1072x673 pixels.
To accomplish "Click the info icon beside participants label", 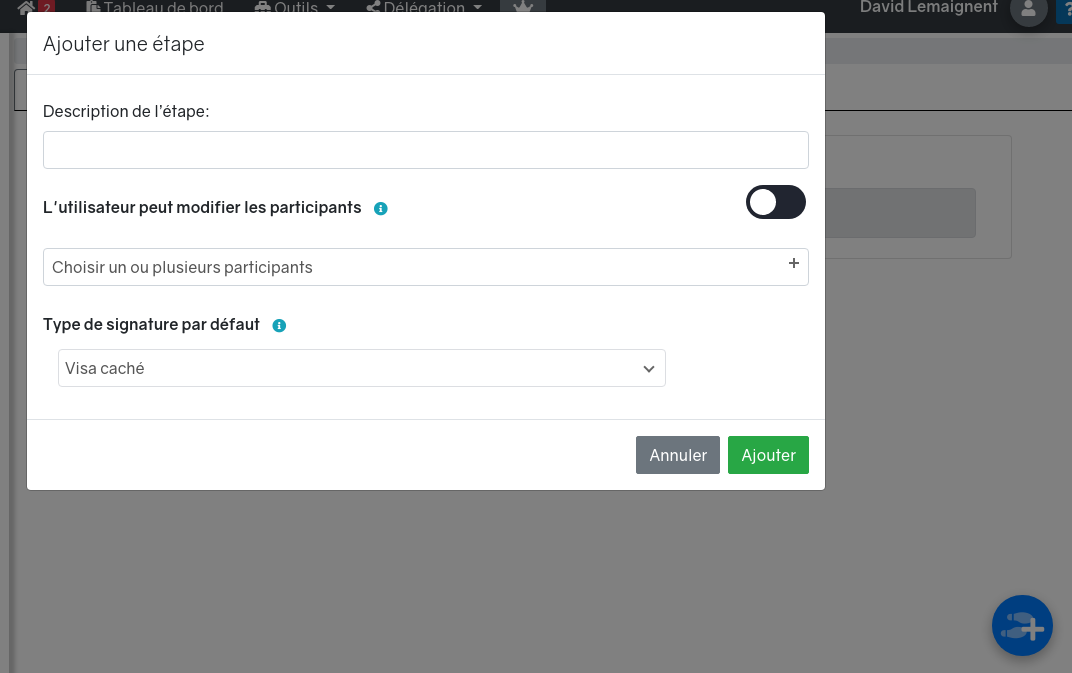I will pos(381,209).
